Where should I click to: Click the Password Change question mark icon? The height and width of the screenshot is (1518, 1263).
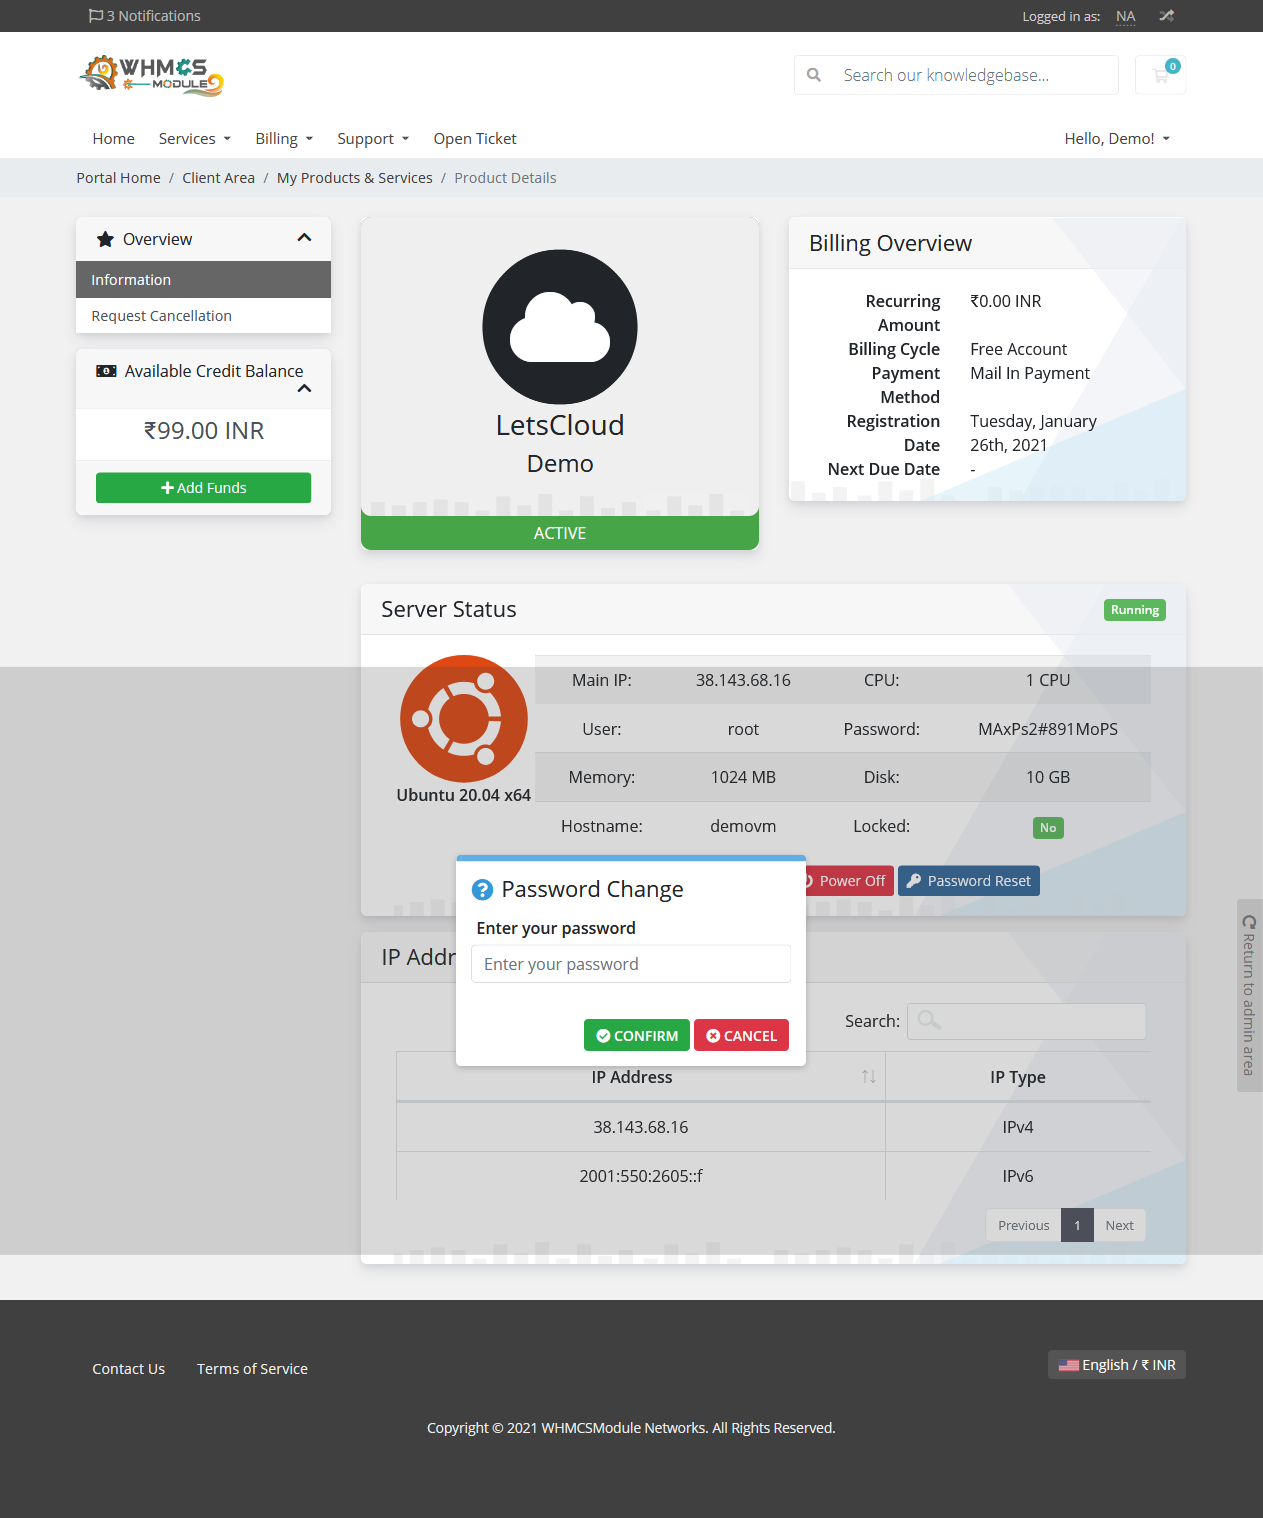click(x=482, y=890)
